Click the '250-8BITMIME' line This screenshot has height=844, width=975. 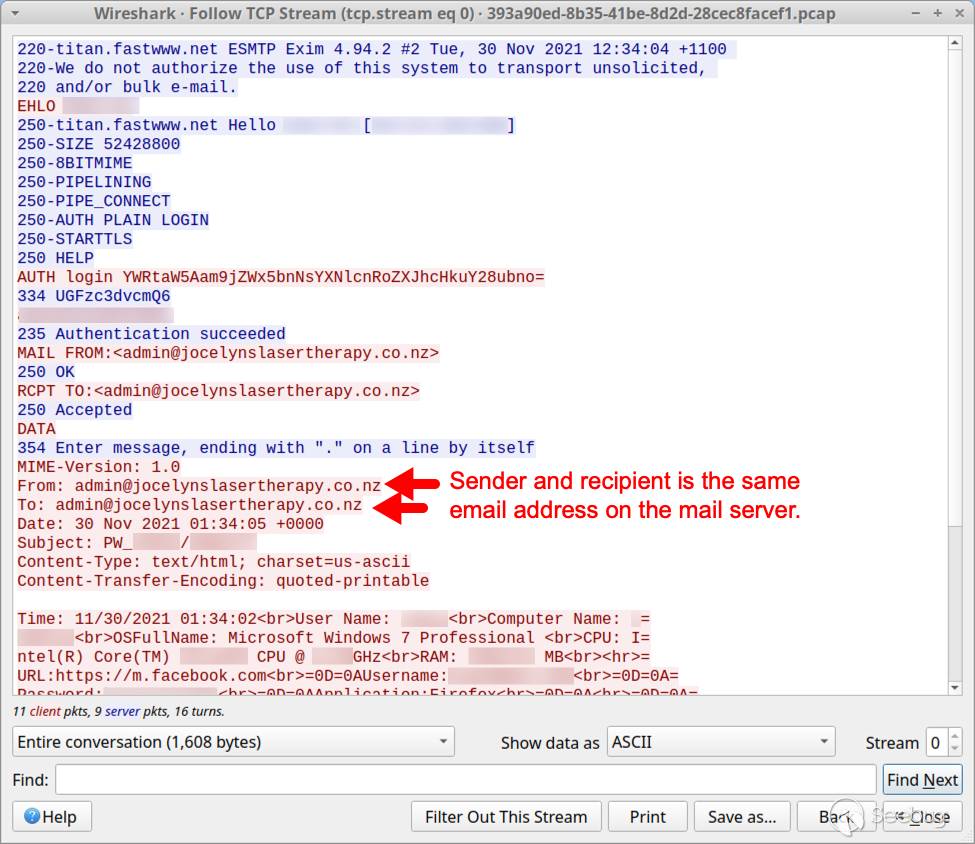click(x=75, y=163)
